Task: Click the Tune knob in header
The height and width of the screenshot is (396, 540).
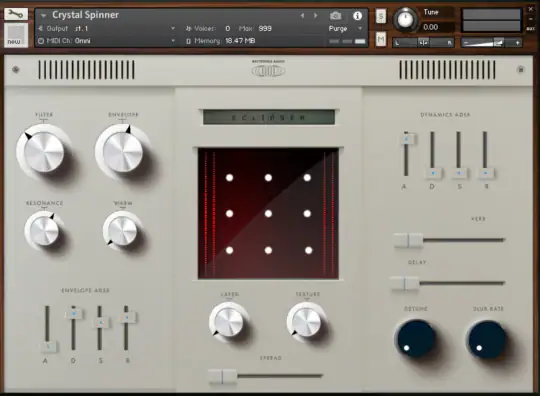Action: coord(405,19)
